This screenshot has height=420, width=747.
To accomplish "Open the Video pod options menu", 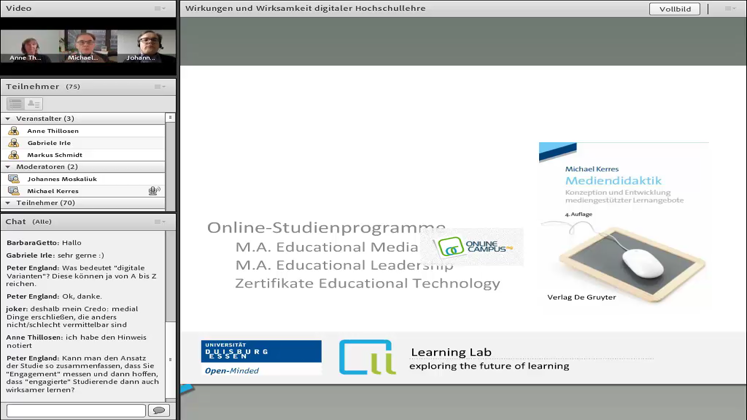I will tap(160, 8).
